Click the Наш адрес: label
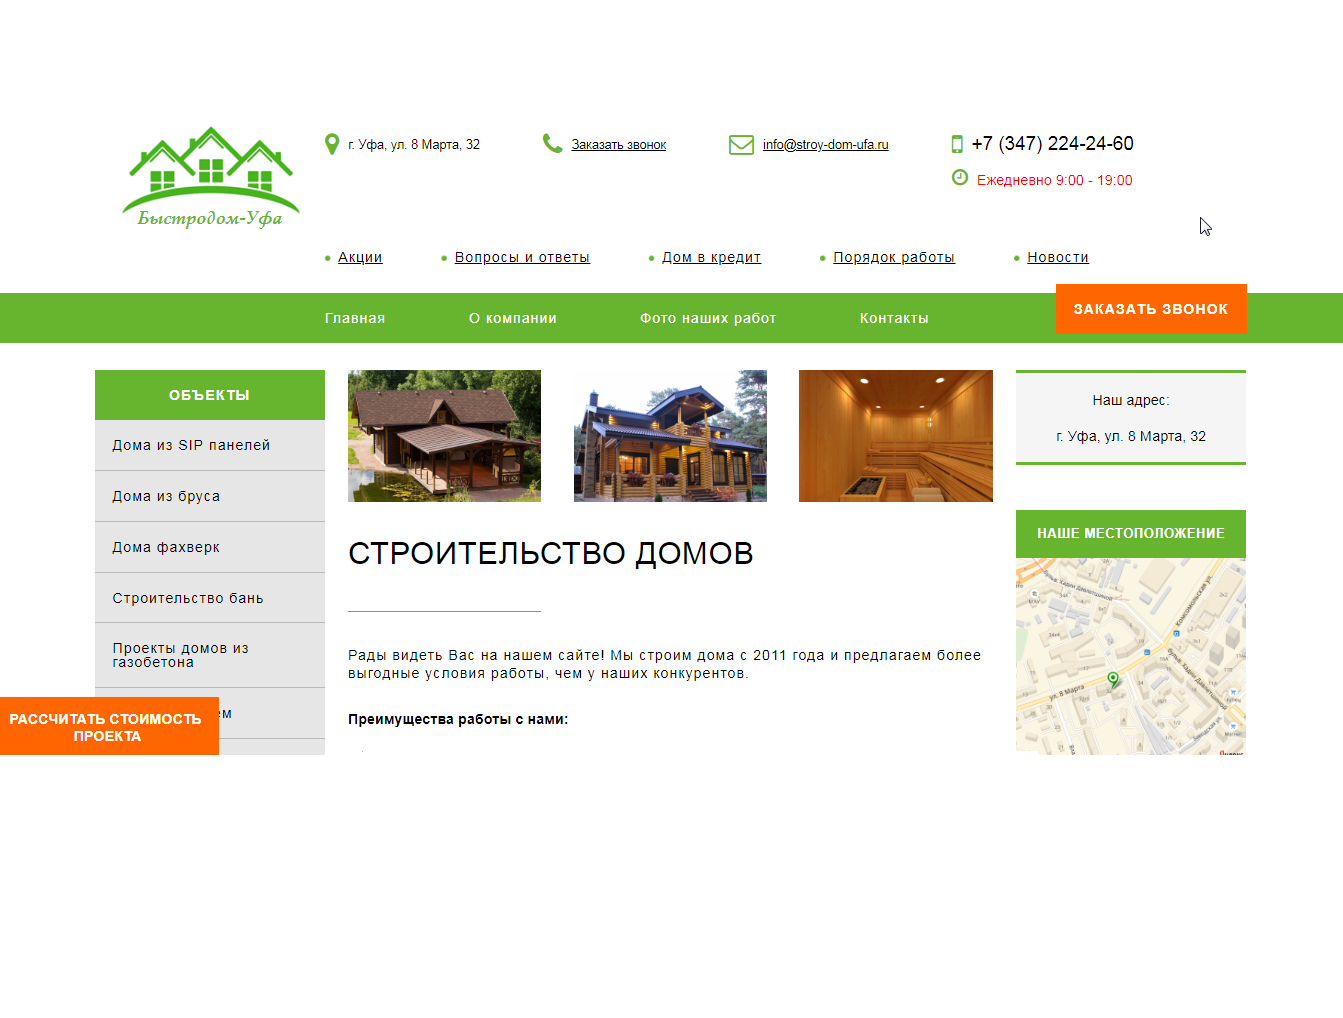This screenshot has height=1018, width=1343. pyautogui.click(x=1131, y=400)
